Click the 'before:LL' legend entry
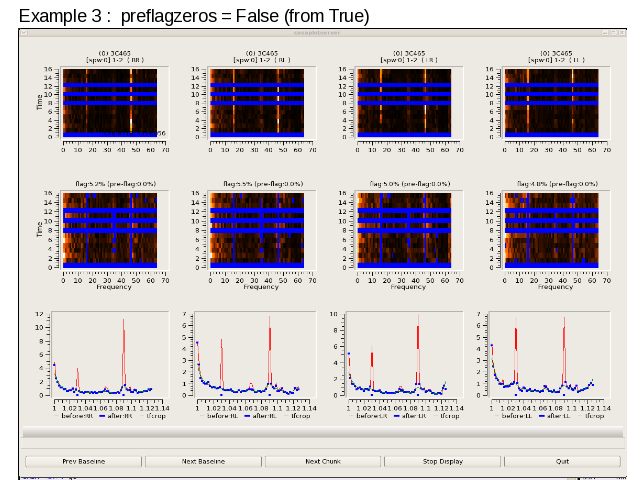Image resolution: width=640 pixels, height=480 pixels. 514,416
